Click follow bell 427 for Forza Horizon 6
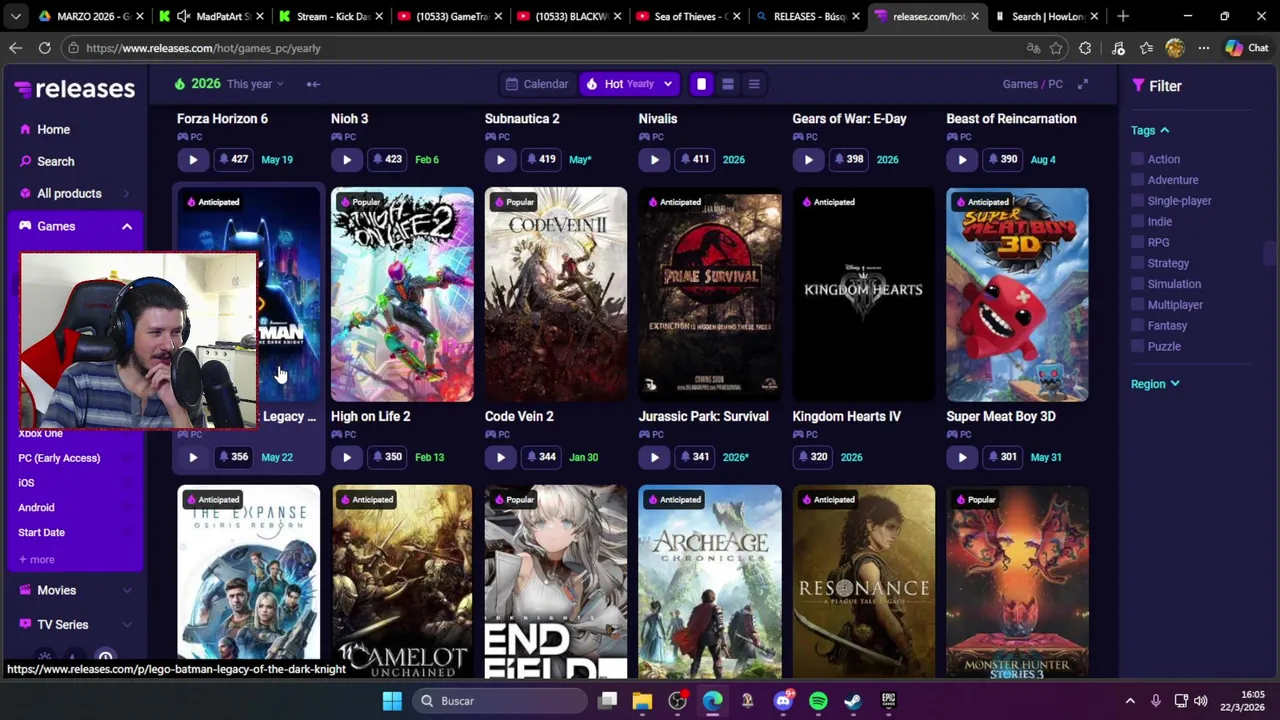This screenshot has width=1280, height=720. 233,159
